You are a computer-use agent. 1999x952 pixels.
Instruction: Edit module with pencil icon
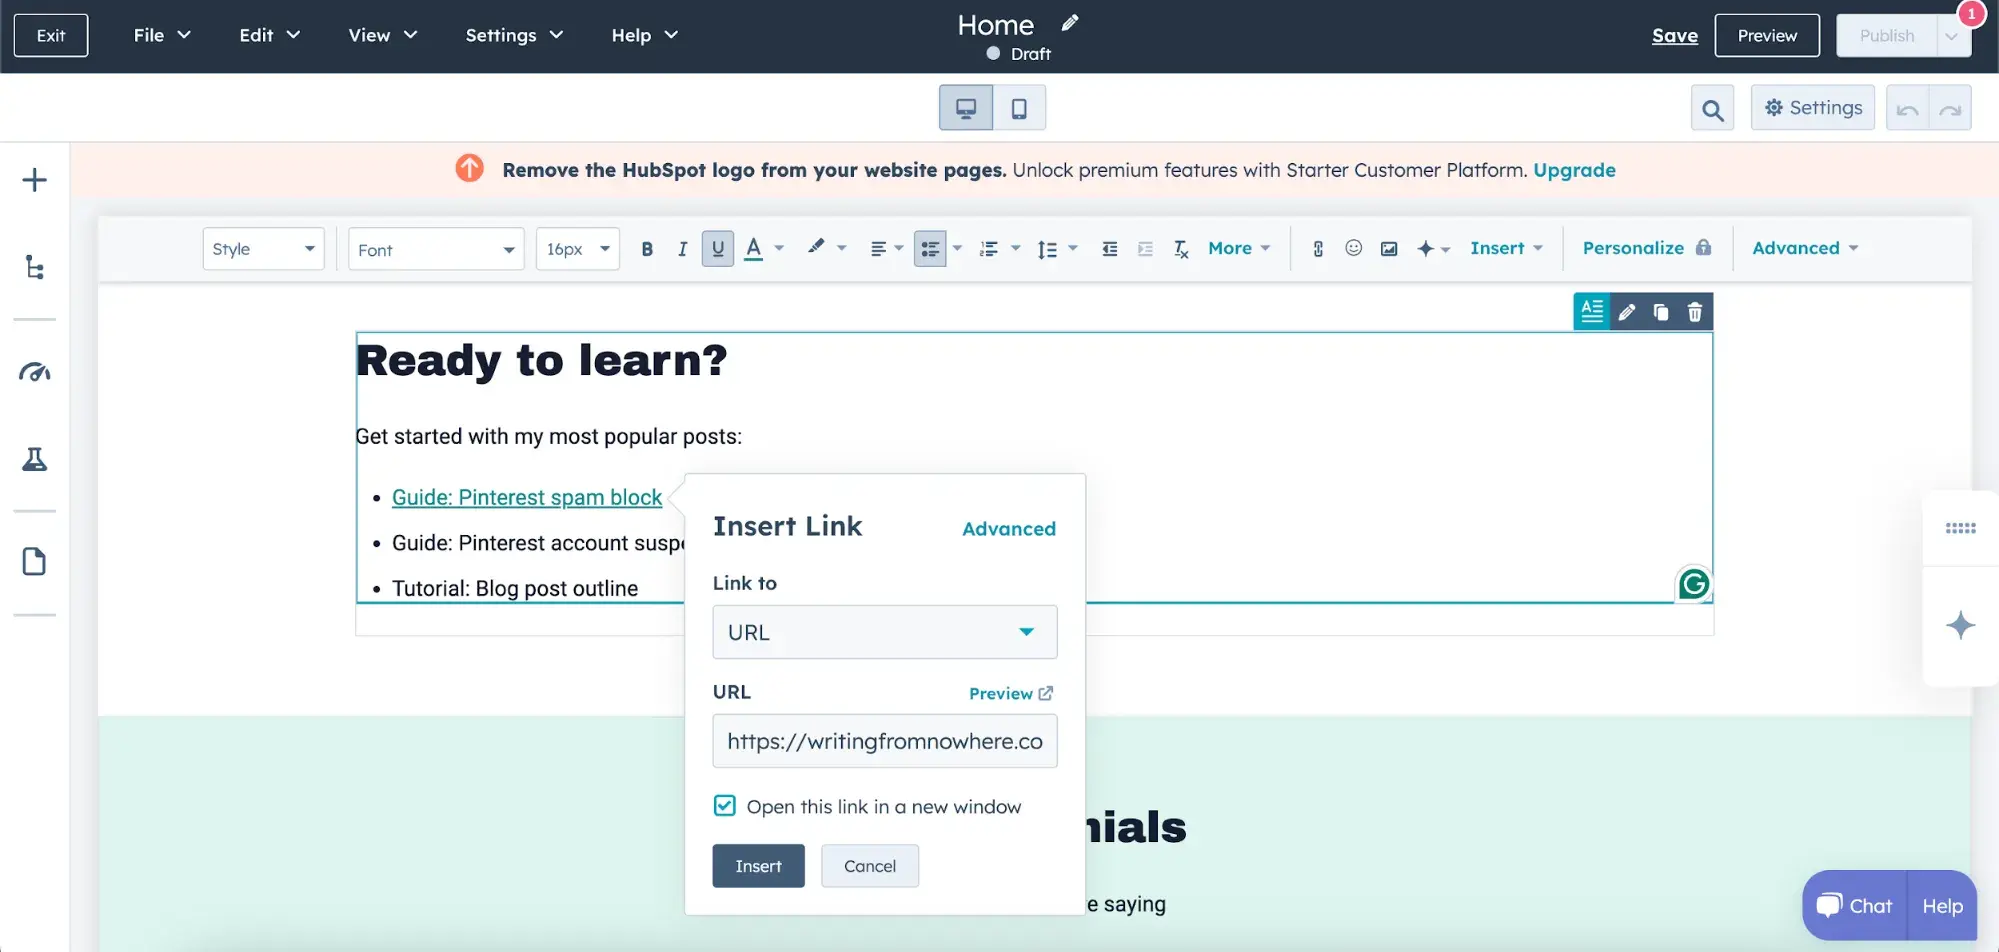(x=1627, y=312)
